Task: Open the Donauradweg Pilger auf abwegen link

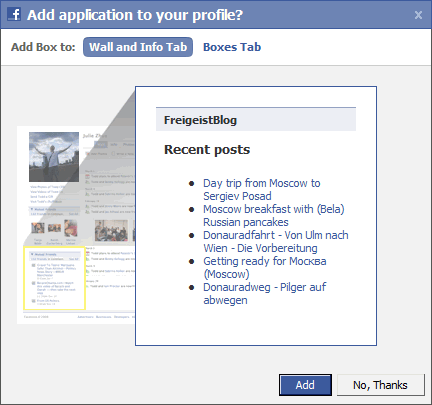Action: 265,293
